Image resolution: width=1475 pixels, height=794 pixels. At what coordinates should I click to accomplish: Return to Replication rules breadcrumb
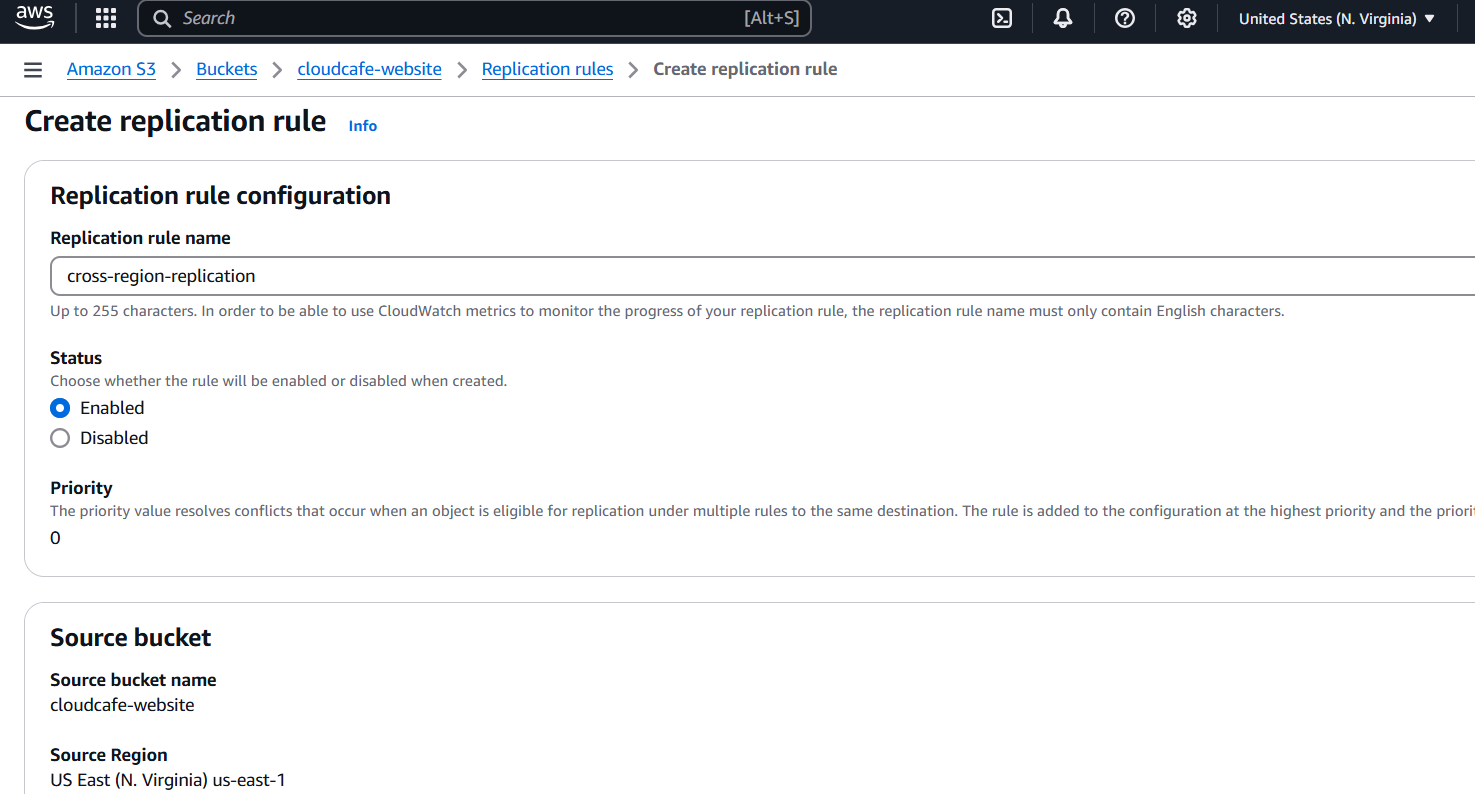pyautogui.click(x=548, y=69)
